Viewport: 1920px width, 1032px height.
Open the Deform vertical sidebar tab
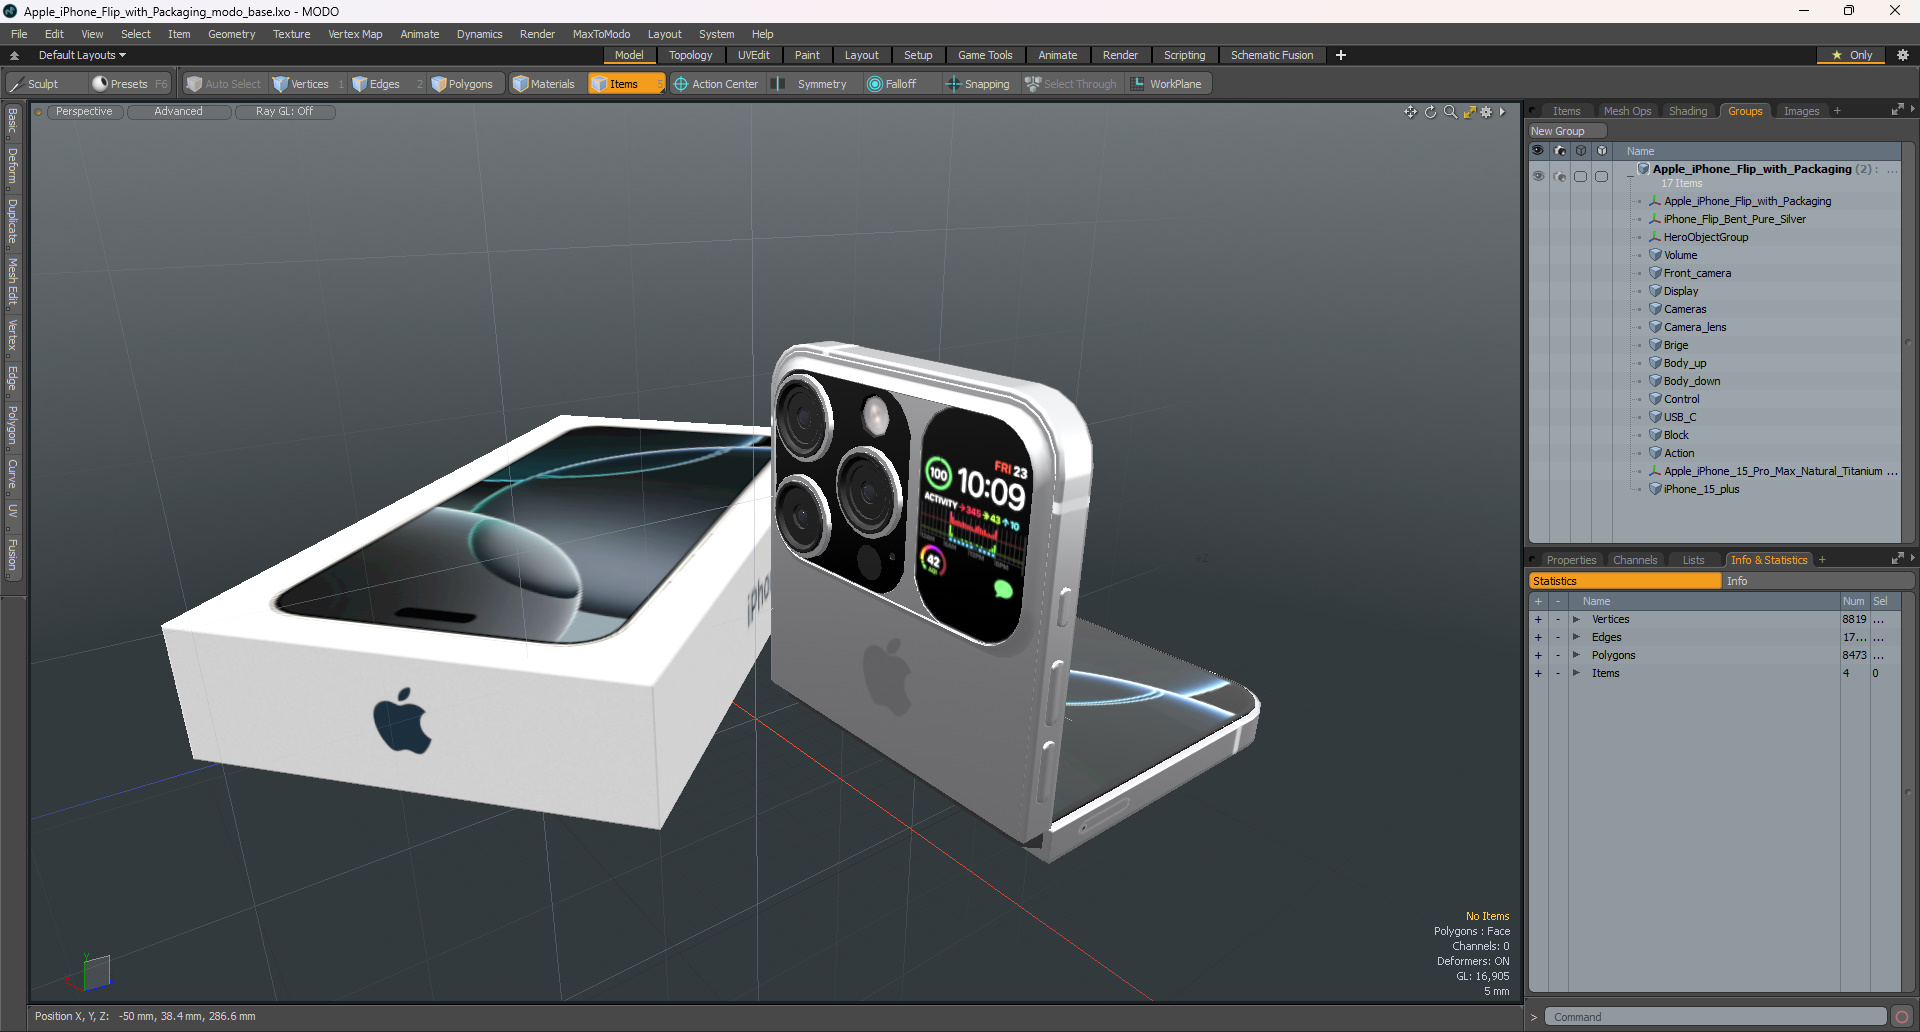(x=12, y=166)
